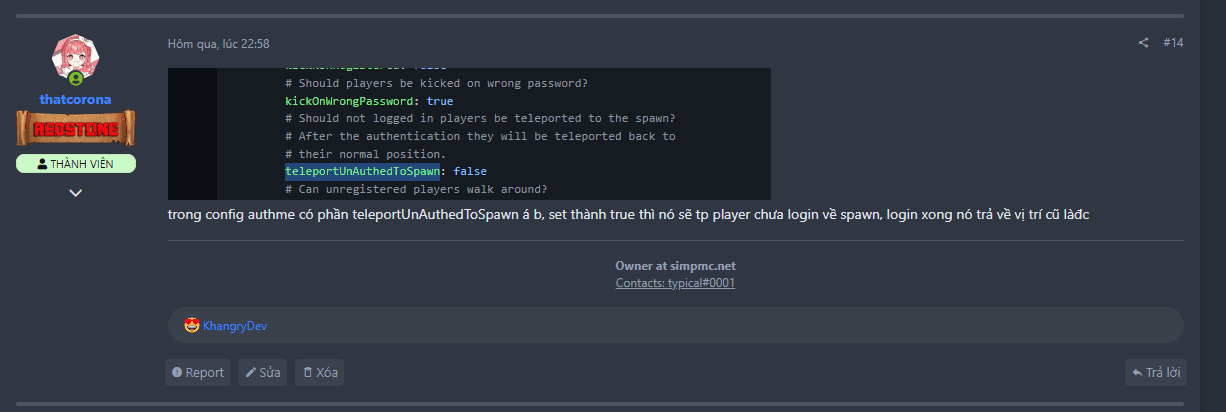Enlarge the authme config code screenshot
This screenshot has width=1226, height=412.
469,134
